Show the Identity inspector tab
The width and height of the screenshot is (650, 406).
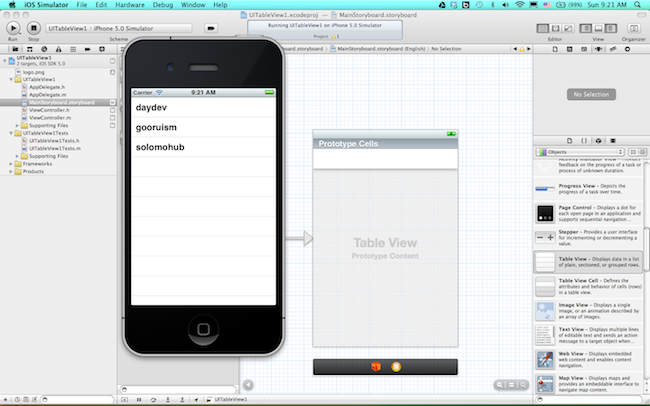click(584, 49)
